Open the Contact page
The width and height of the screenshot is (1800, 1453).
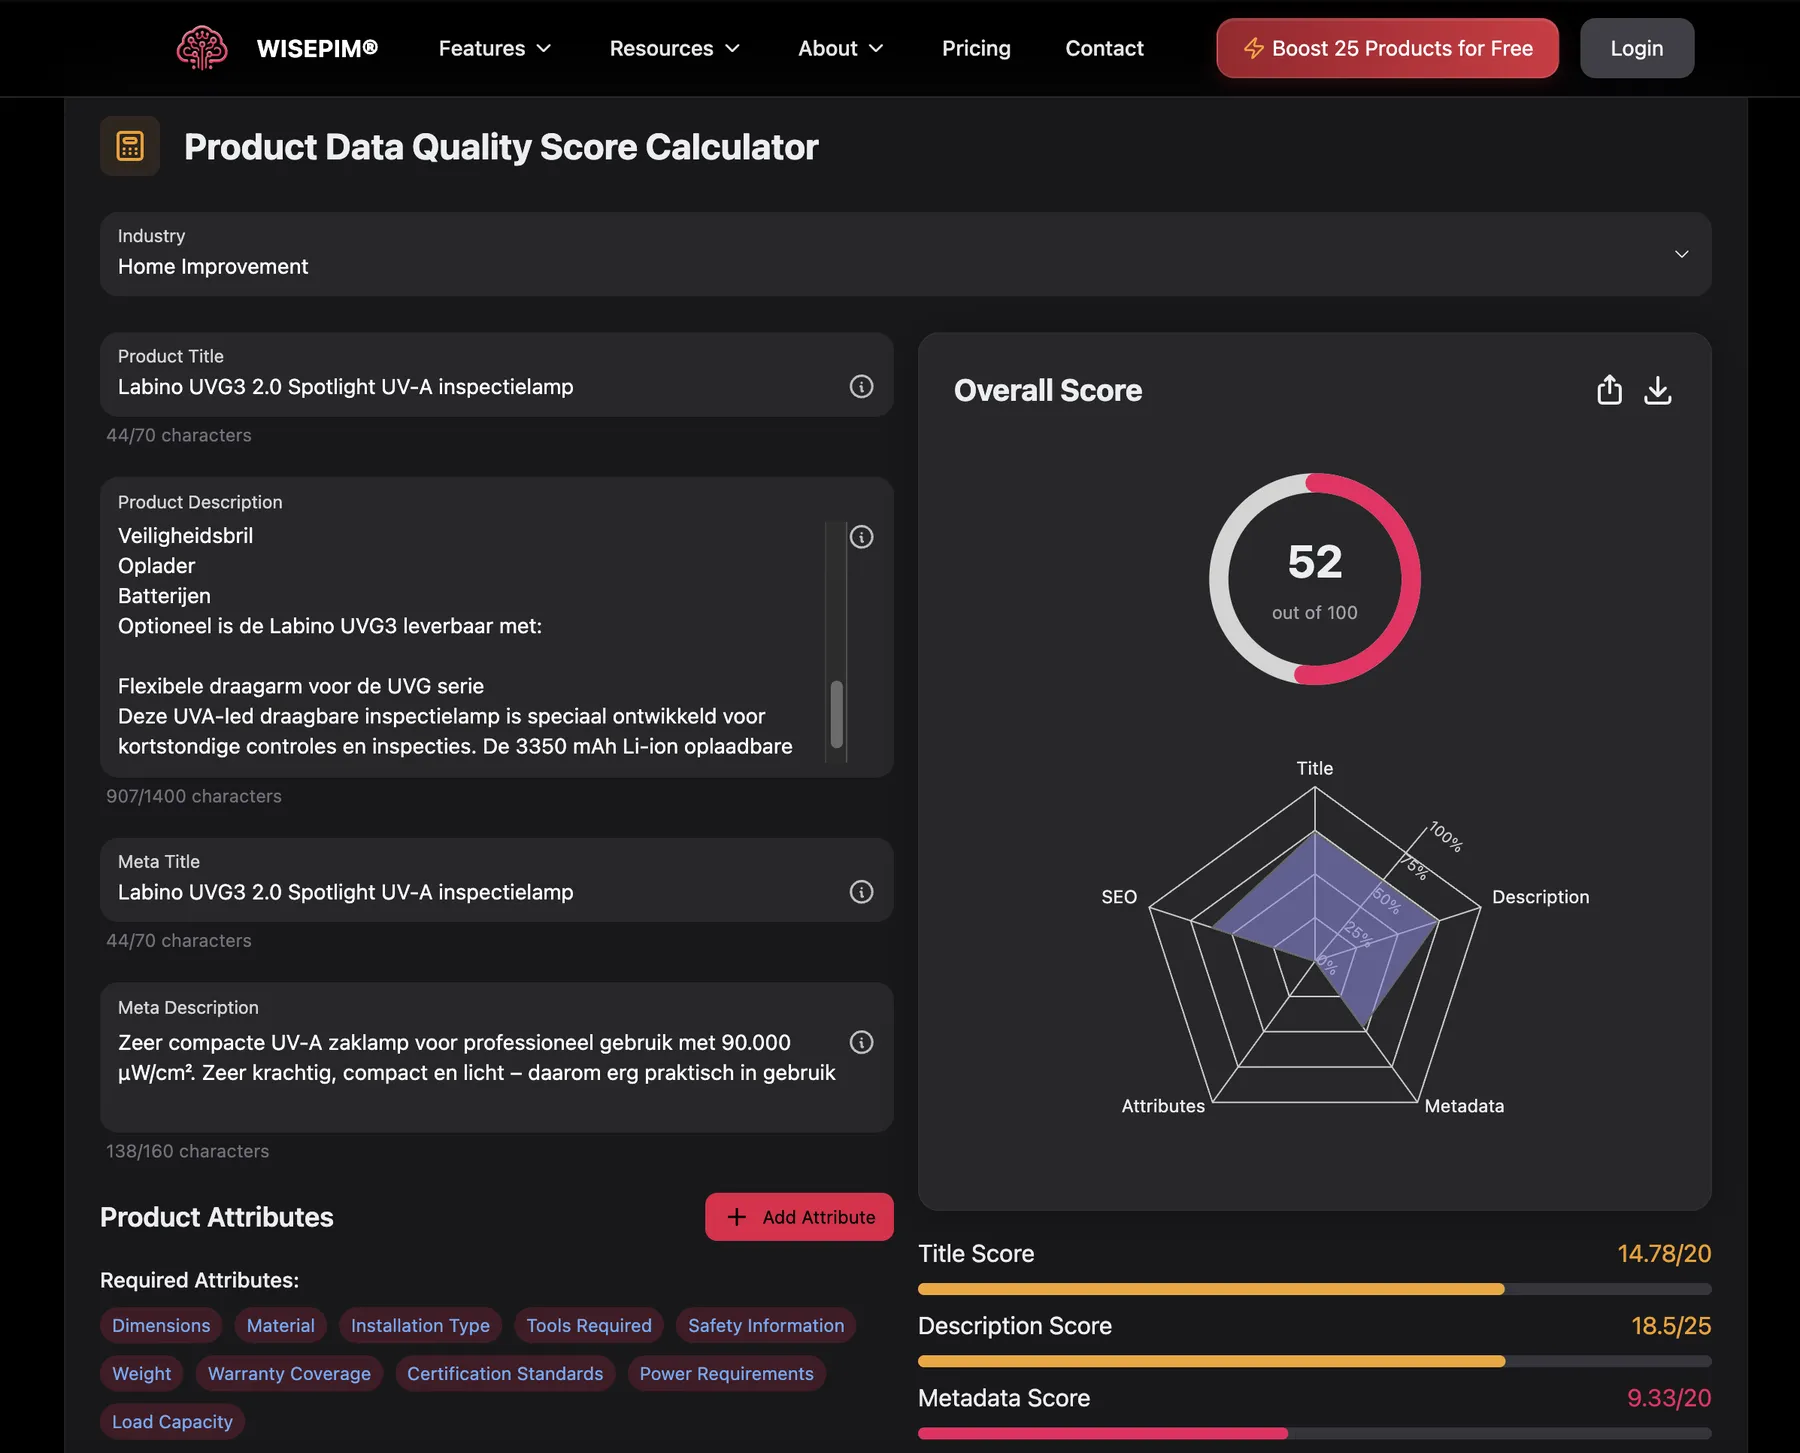click(x=1104, y=48)
